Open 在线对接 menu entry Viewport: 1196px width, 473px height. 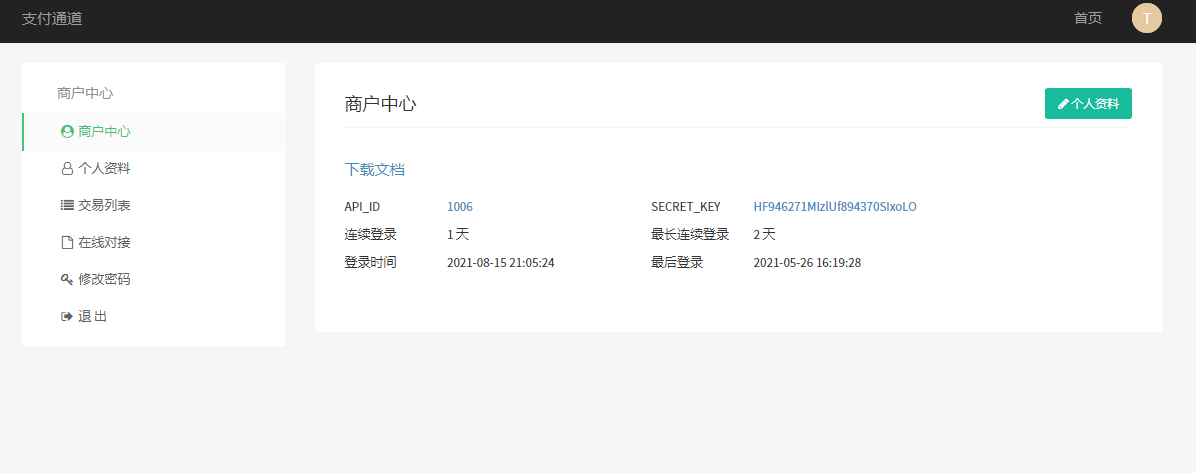pyautogui.click(x=153, y=243)
